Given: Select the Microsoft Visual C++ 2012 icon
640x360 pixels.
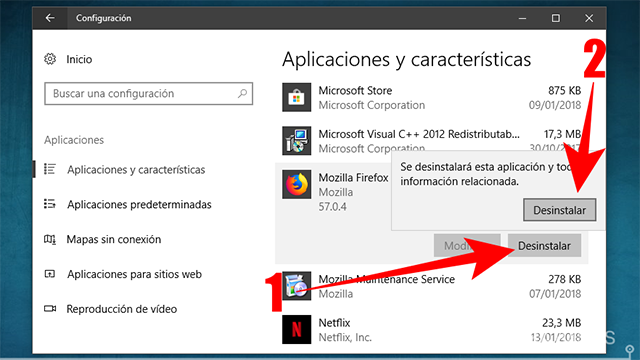Looking at the screenshot, I should (296, 141).
